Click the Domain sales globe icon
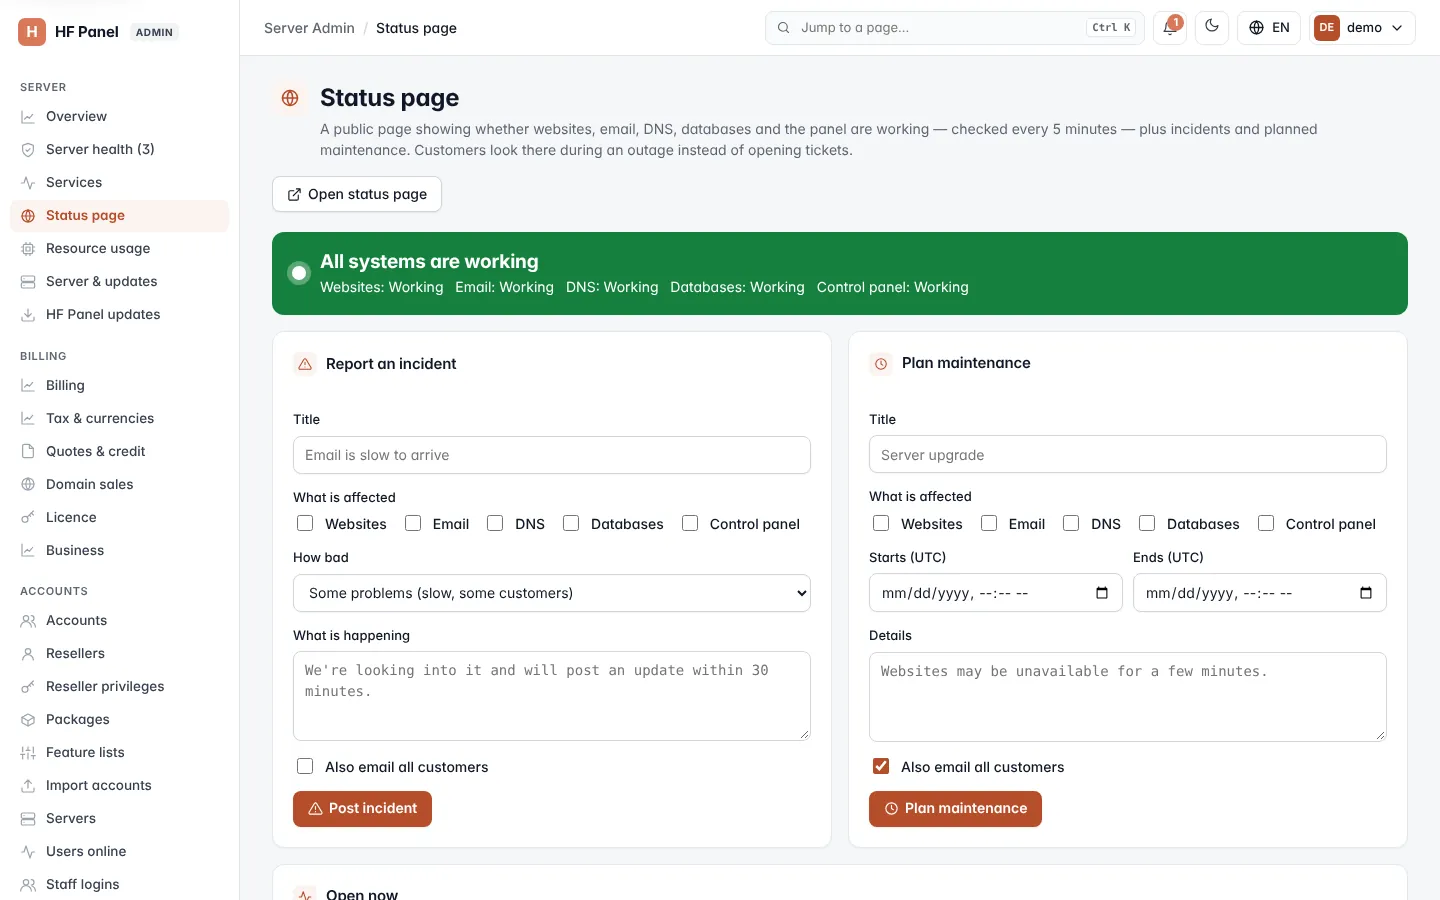 [28, 485]
